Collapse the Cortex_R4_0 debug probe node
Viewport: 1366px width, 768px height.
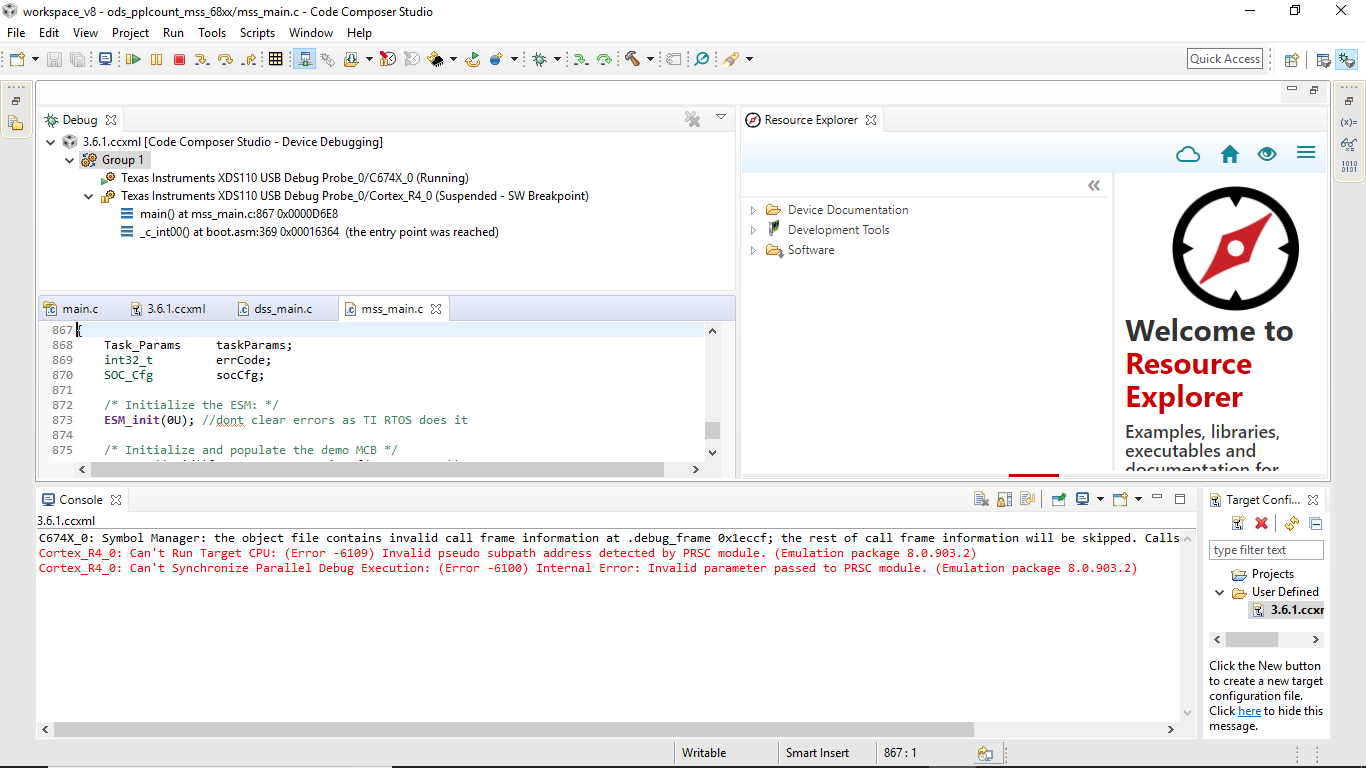pyautogui.click(x=89, y=196)
